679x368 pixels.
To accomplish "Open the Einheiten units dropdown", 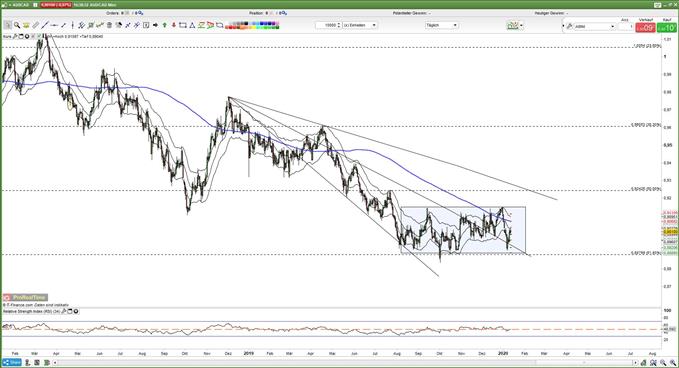I will 360,25.
